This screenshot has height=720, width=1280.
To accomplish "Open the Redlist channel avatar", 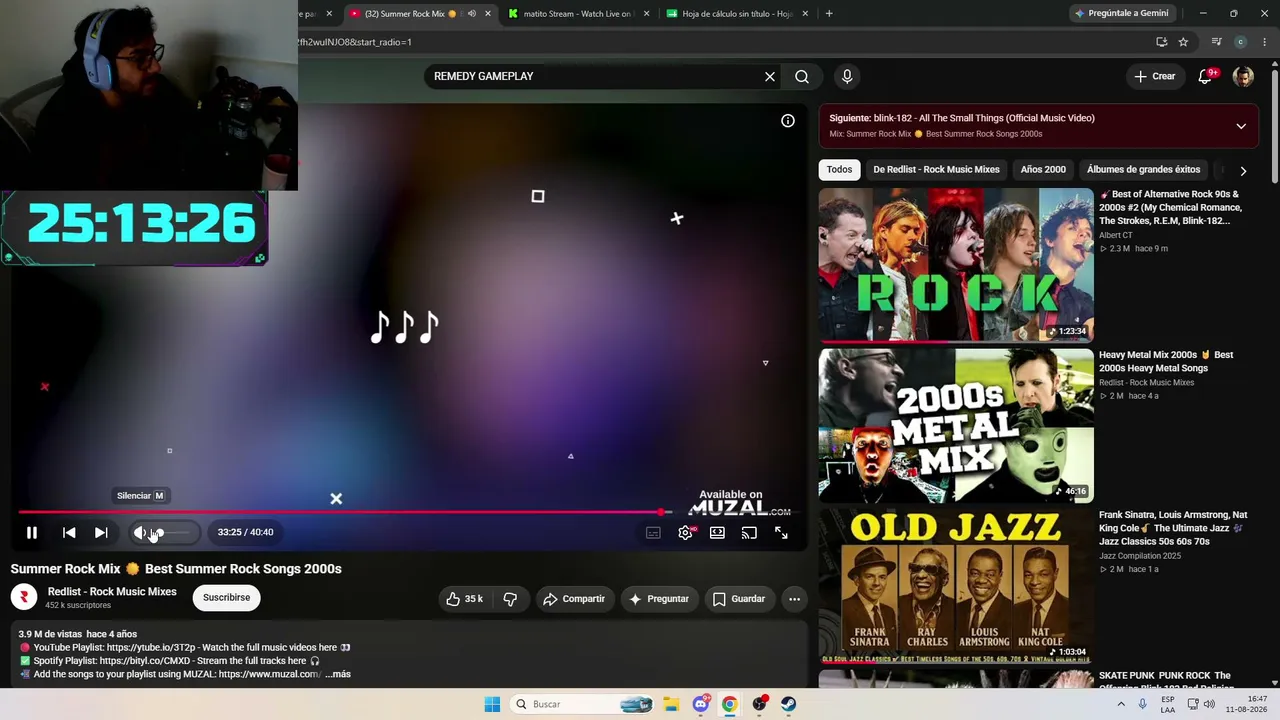I will pyautogui.click(x=24, y=597).
